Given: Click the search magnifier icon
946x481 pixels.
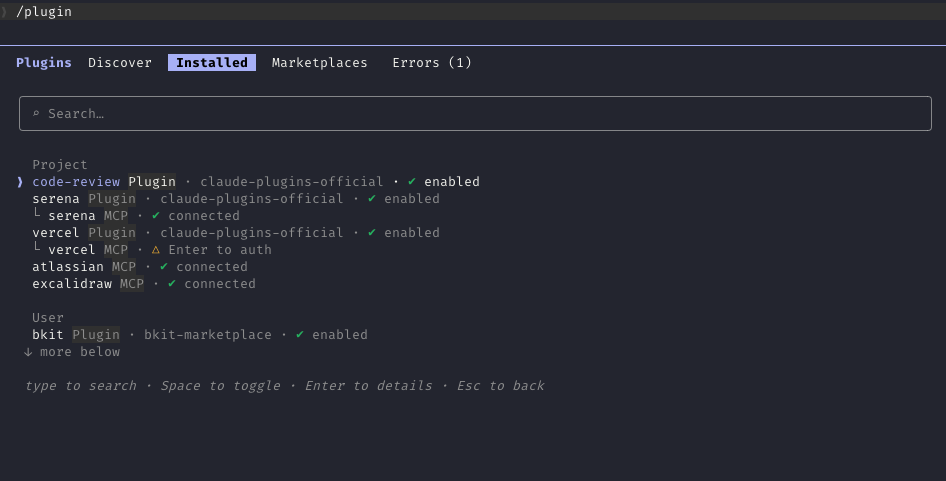Looking at the screenshot, I should 36,113.
